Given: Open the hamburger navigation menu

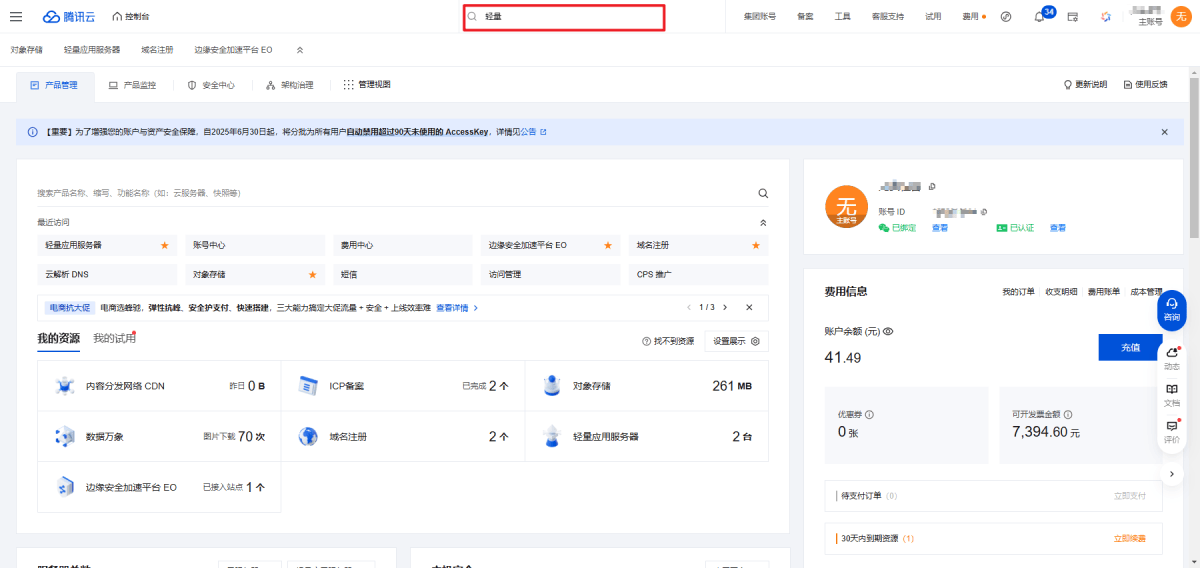Looking at the screenshot, I should coord(16,16).
